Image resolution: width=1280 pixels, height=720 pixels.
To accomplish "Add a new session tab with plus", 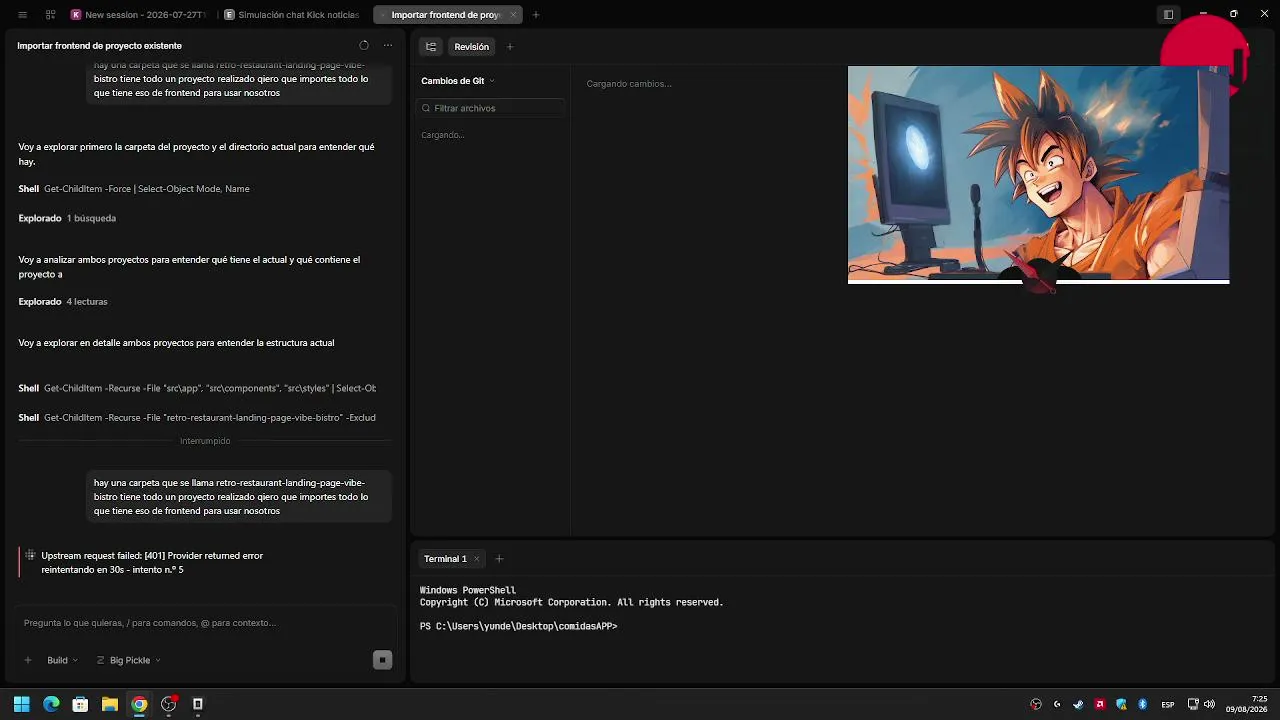I will (536, 15).
